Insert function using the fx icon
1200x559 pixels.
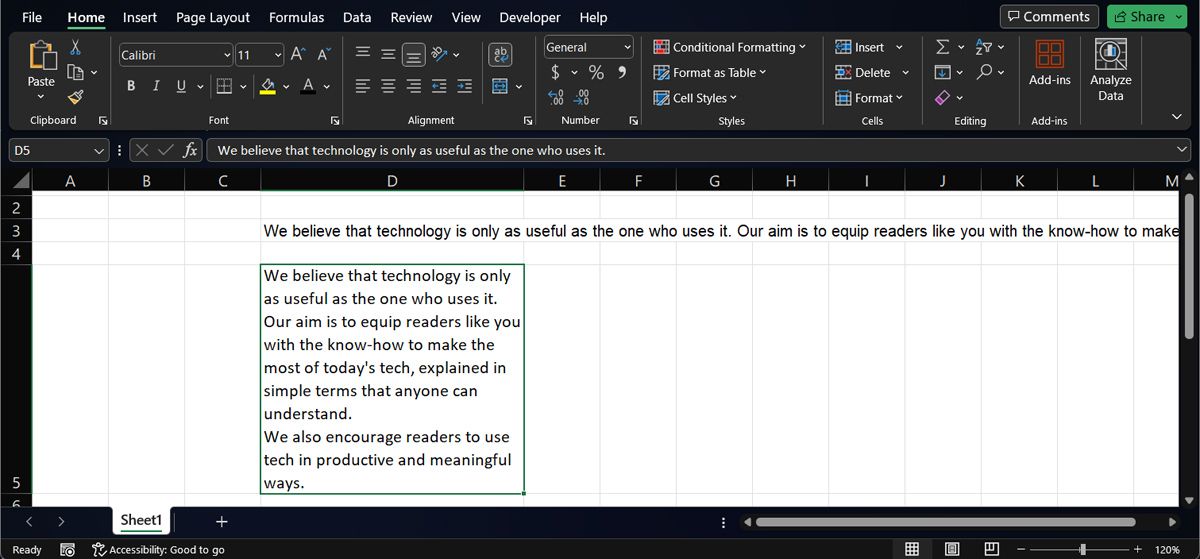pos(190,151)
